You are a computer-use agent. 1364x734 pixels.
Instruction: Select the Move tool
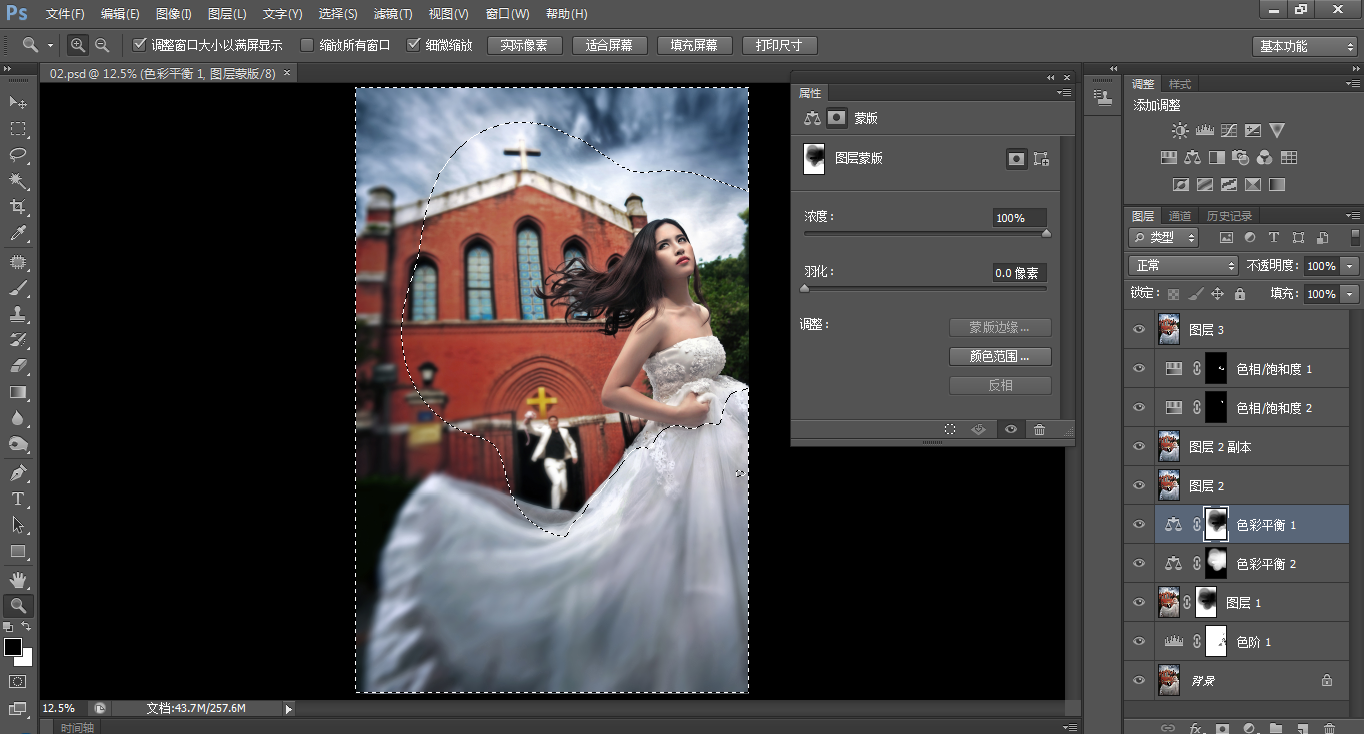coord(18,103)
